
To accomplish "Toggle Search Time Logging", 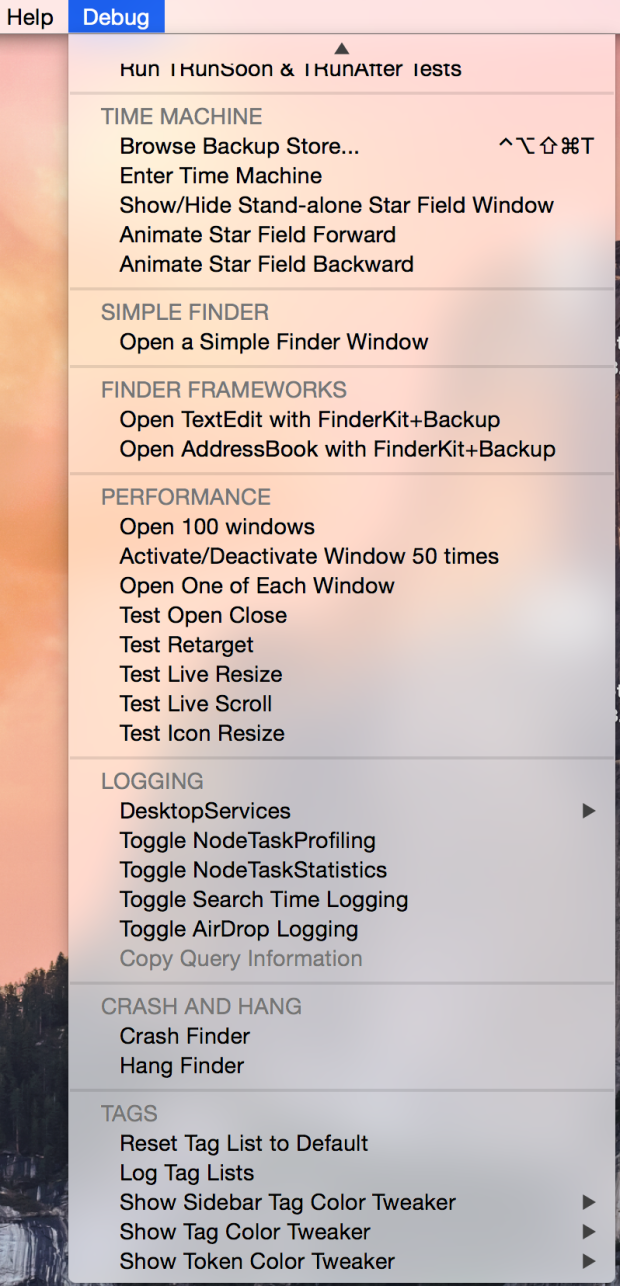I will [x=263, y=900].
